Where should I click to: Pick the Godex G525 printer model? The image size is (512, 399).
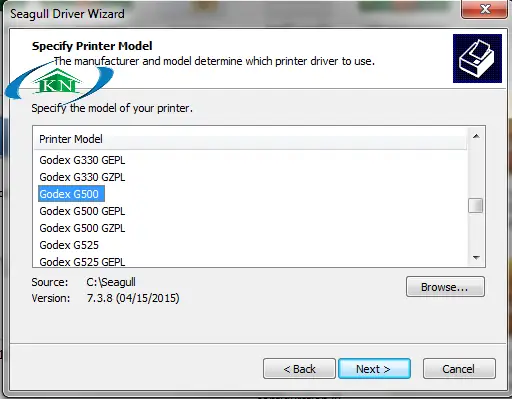coord(69,245)
